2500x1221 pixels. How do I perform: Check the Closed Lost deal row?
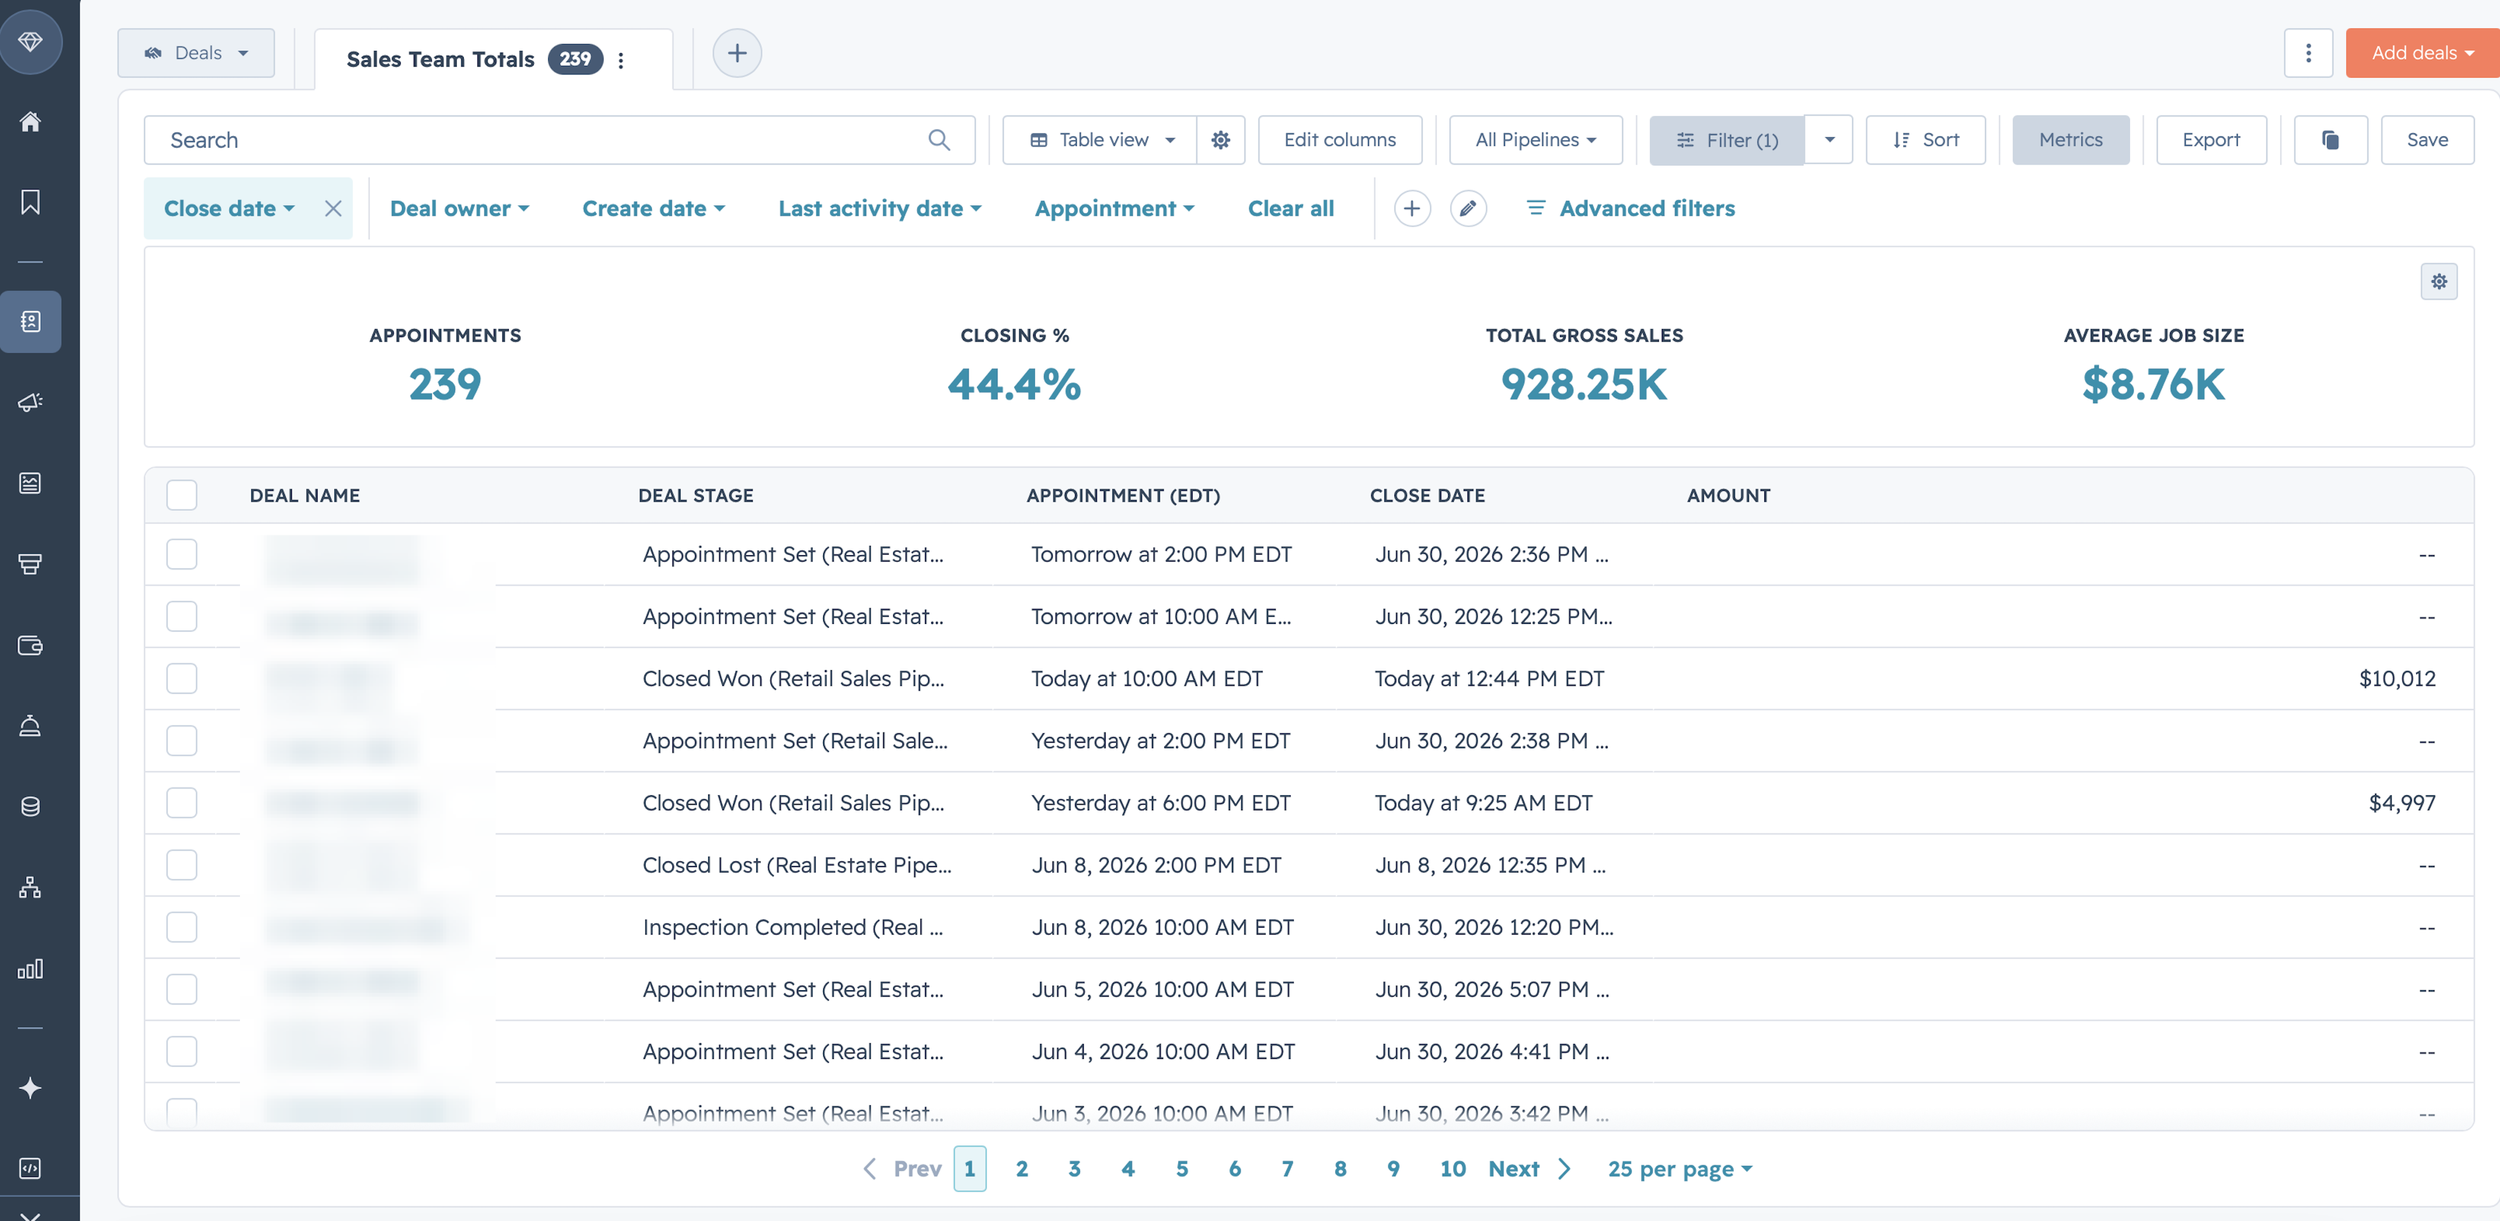(x=182, y=865)
